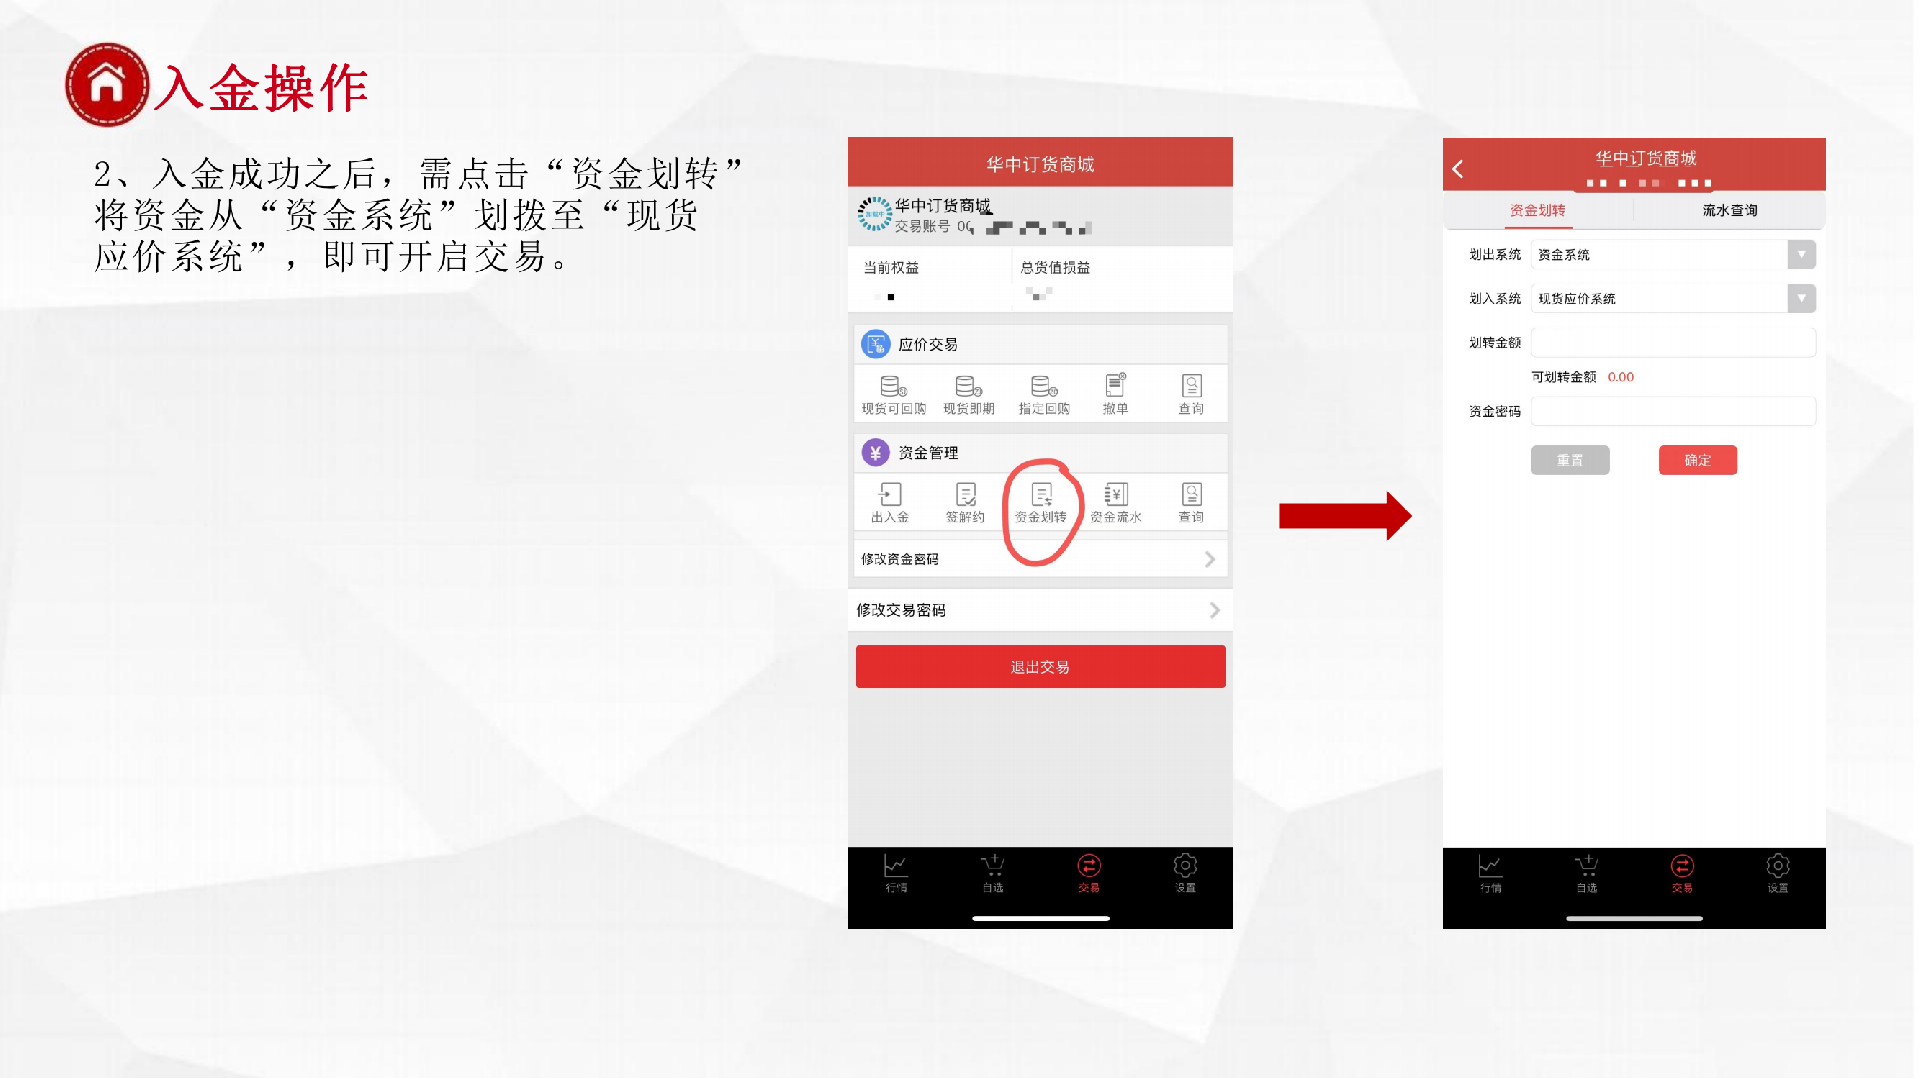Open the 修改资金密码 row chevron
1920x1079 pixels.
[1210, 559]
